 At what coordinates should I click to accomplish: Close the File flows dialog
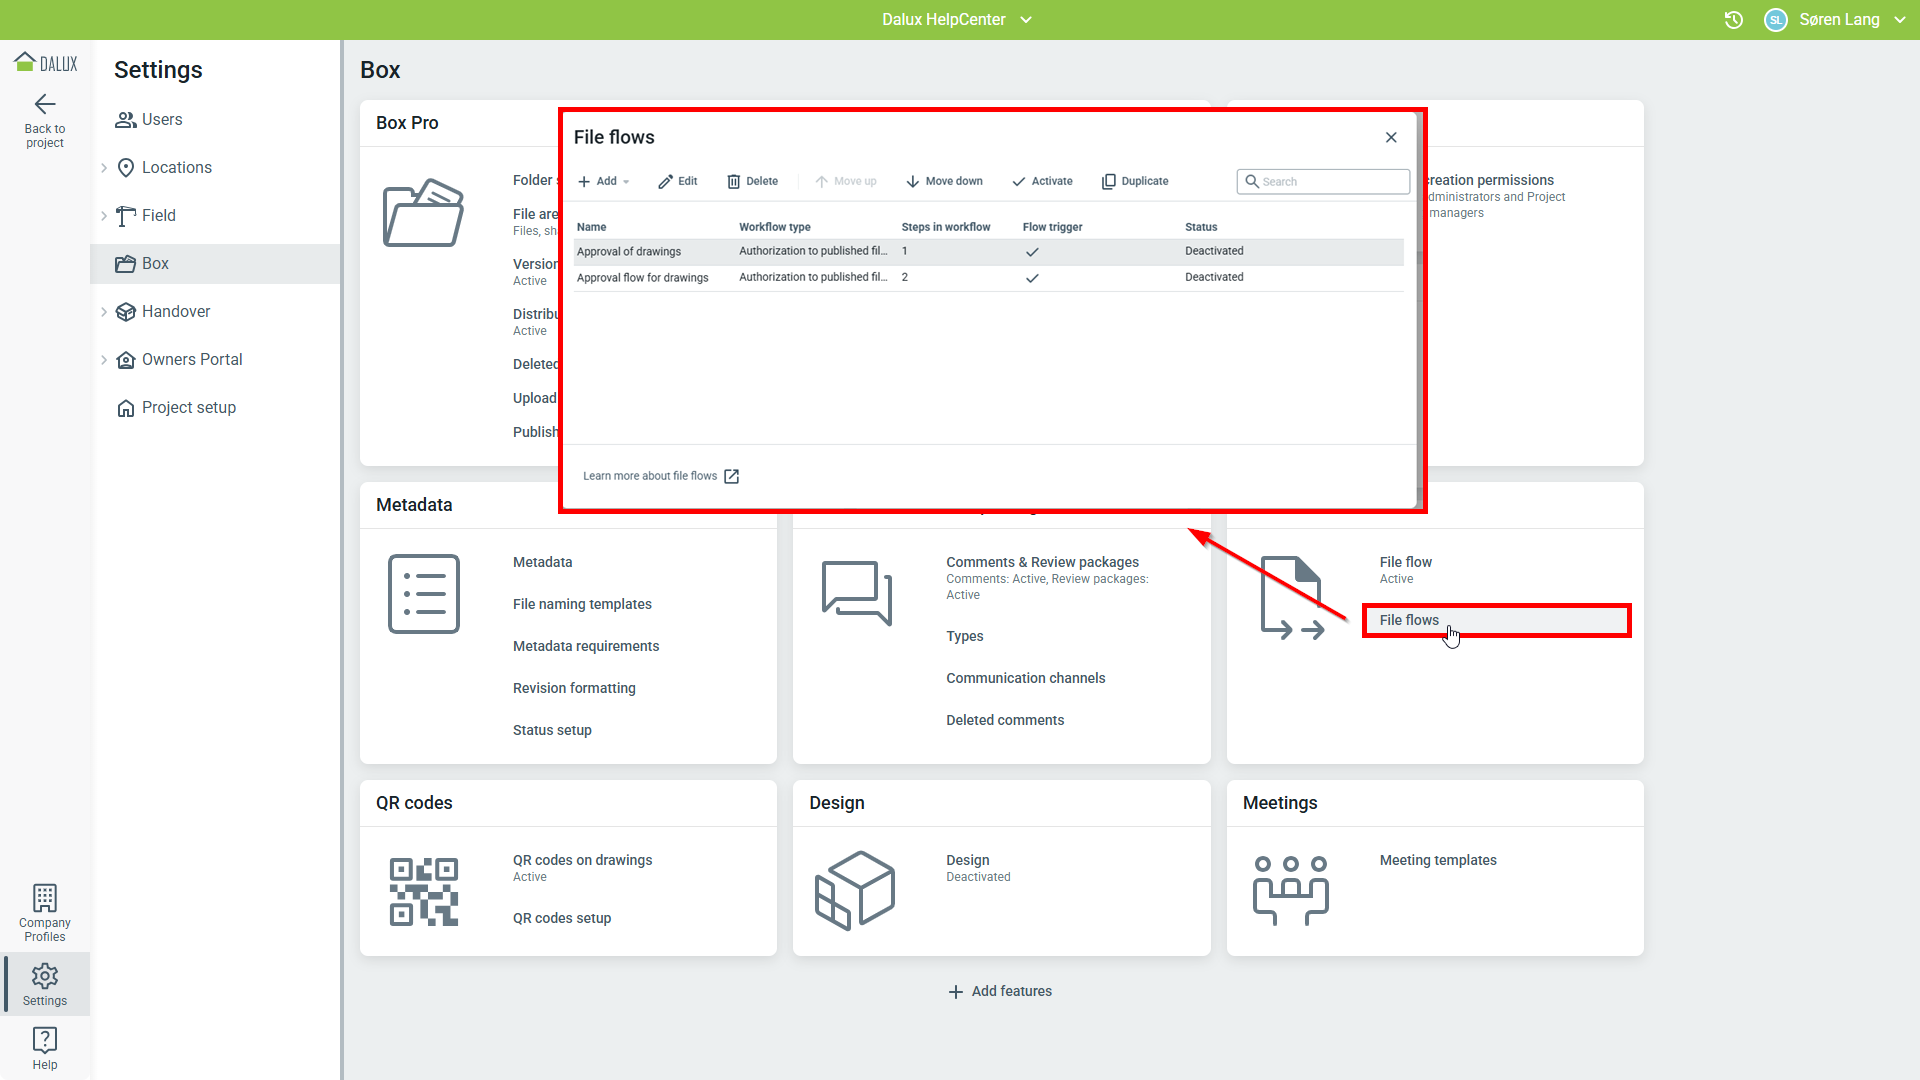click(1391, 138)
